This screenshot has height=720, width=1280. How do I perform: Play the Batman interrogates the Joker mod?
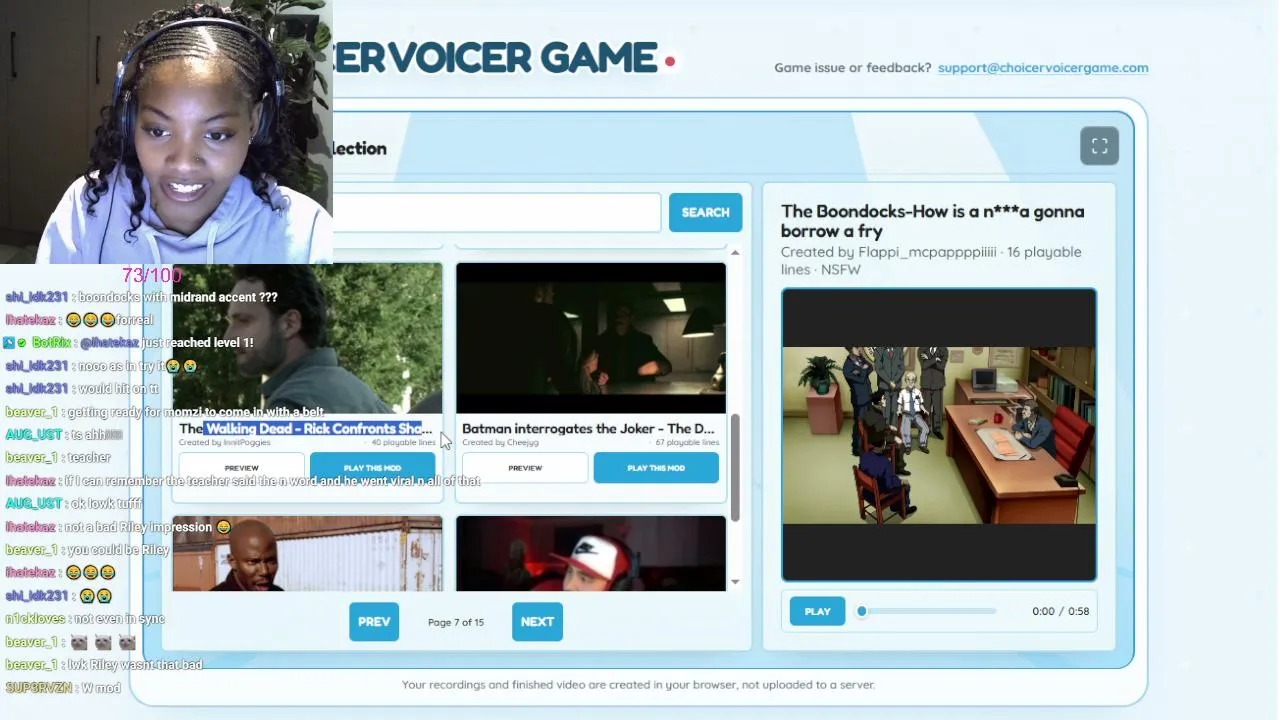(x=656, y=468)
